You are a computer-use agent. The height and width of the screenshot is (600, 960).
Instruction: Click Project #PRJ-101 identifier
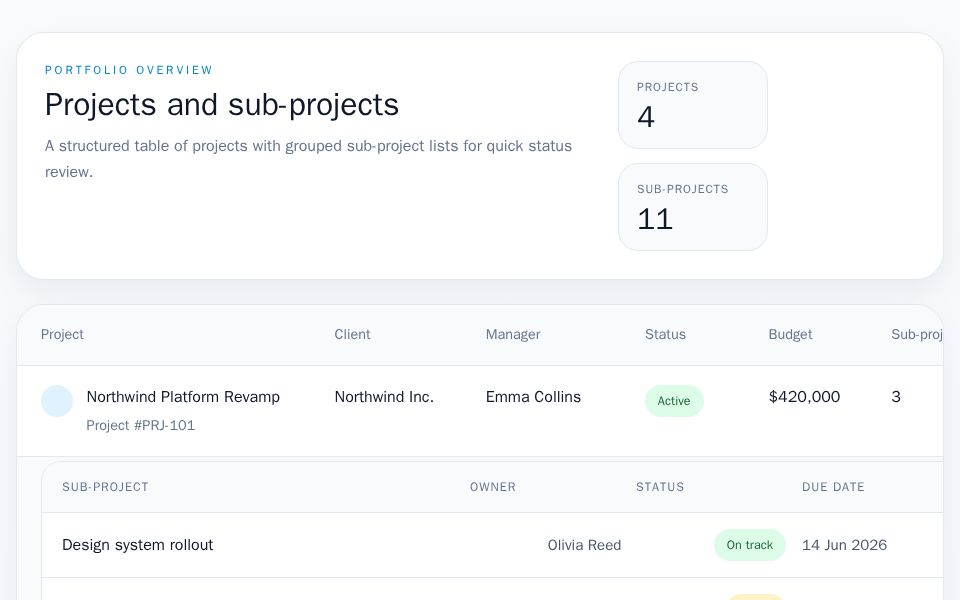coord(140,426)
